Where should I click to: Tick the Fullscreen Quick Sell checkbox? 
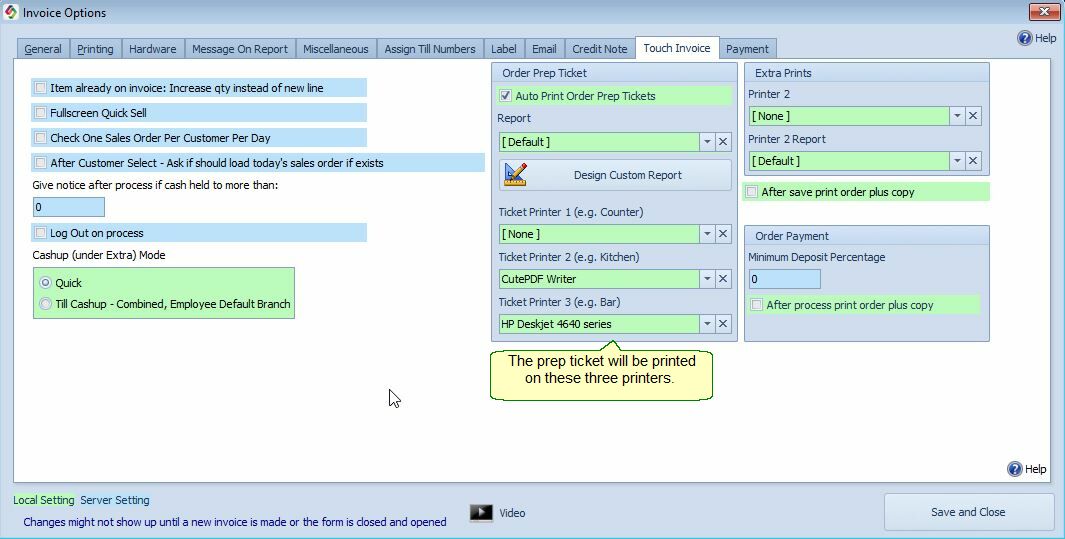coord(41,113)
